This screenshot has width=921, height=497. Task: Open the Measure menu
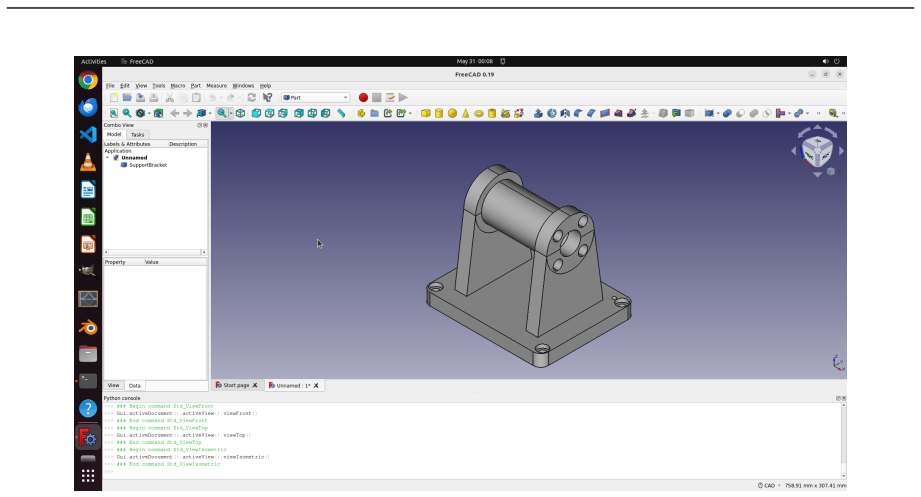(x=216, y=86)
